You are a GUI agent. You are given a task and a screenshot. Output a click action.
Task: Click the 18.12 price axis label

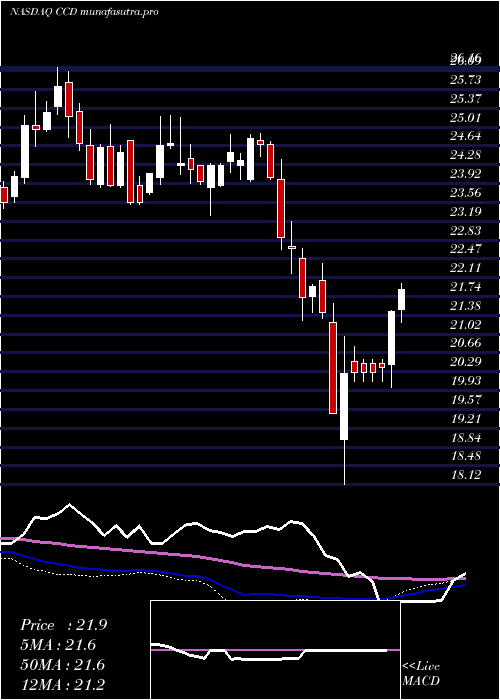point(466,475)
